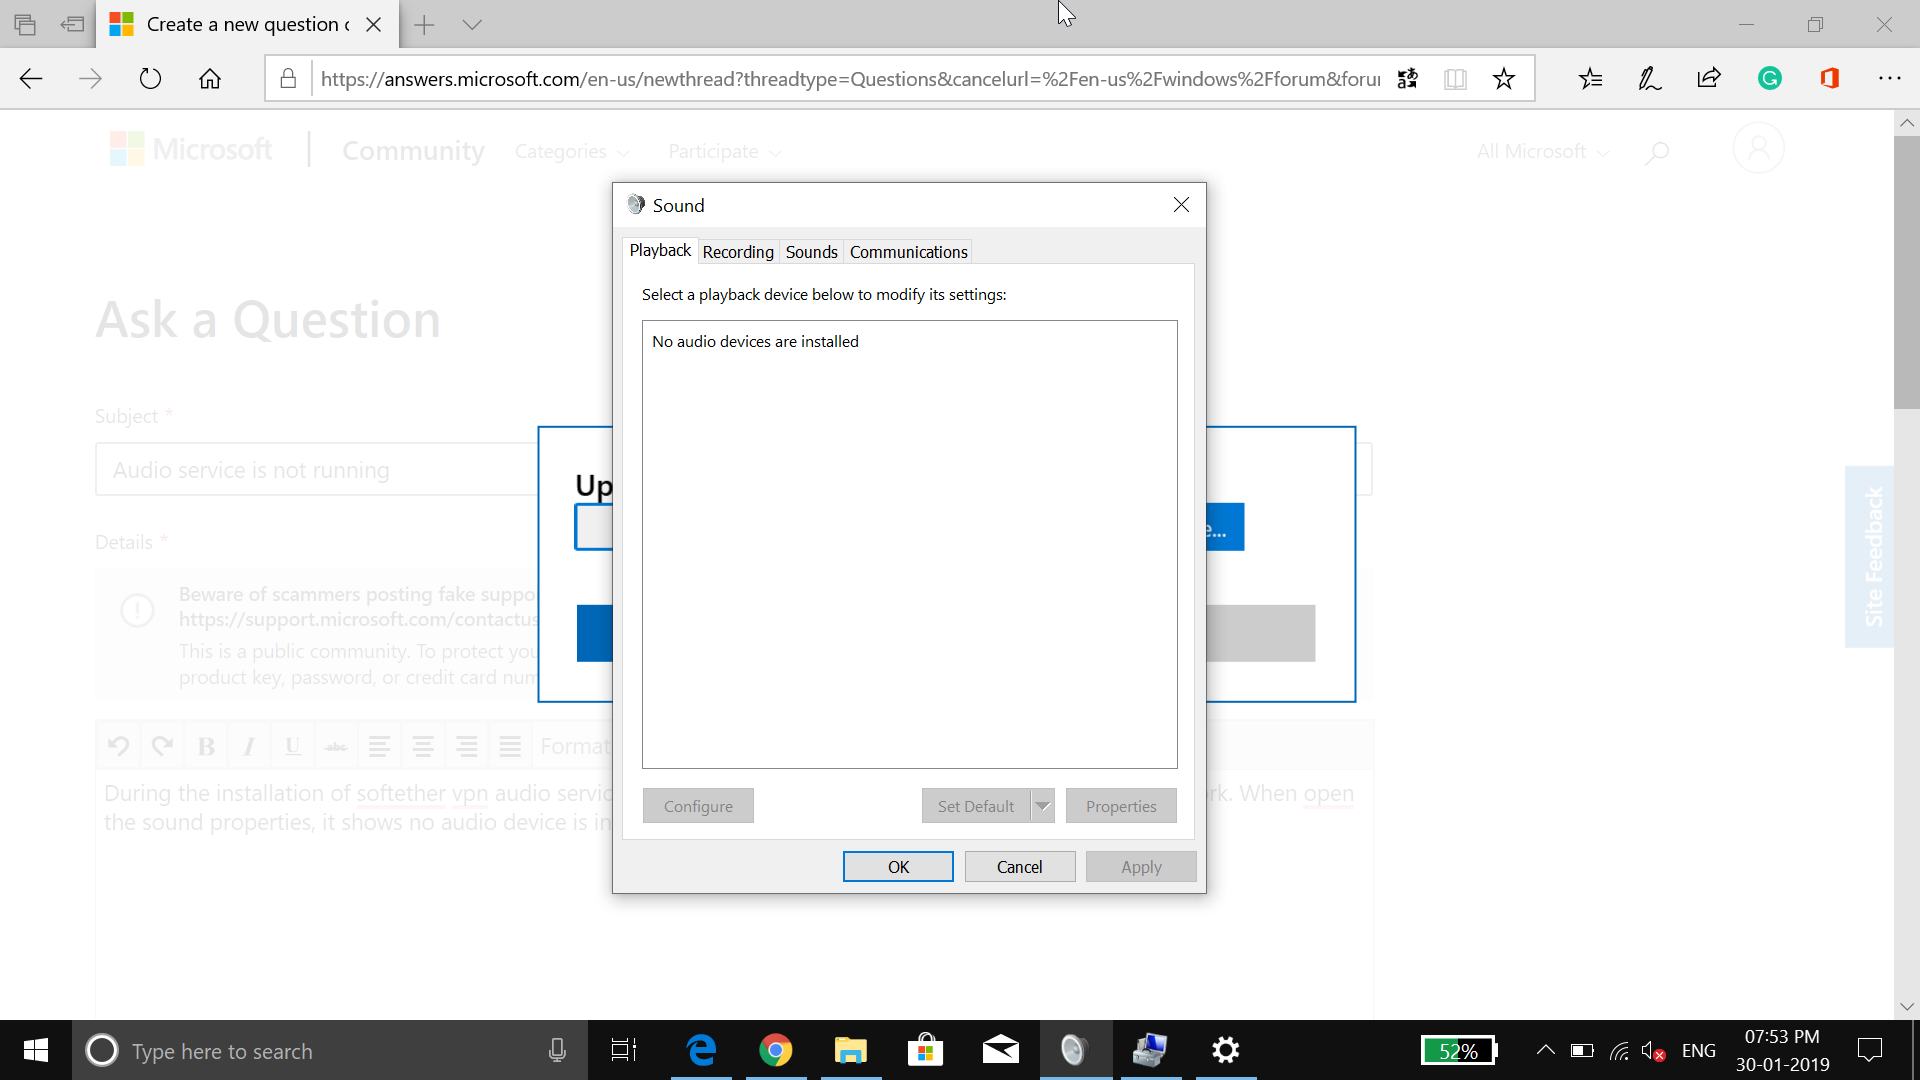Open the Share icon in Edge toolbar
This screenshot has width=1920, height=1080.
pyautogui.click(x=1709, y=79)
